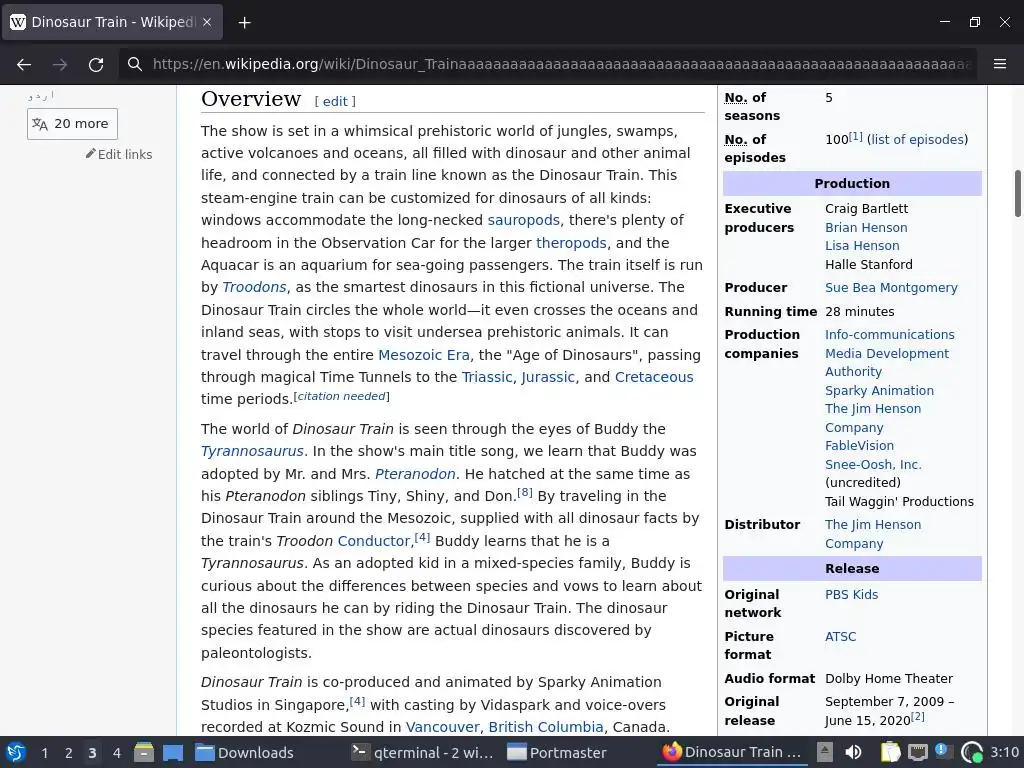Reload the Dinosaur Train page
This screenshot has width=1024, height=768.
click(96, 64)
